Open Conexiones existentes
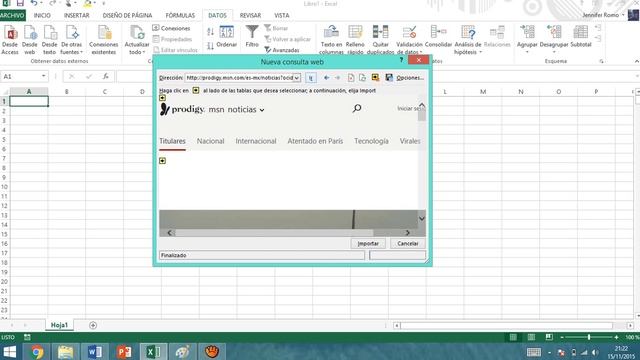The image size is (640, 360). [104, 40]
